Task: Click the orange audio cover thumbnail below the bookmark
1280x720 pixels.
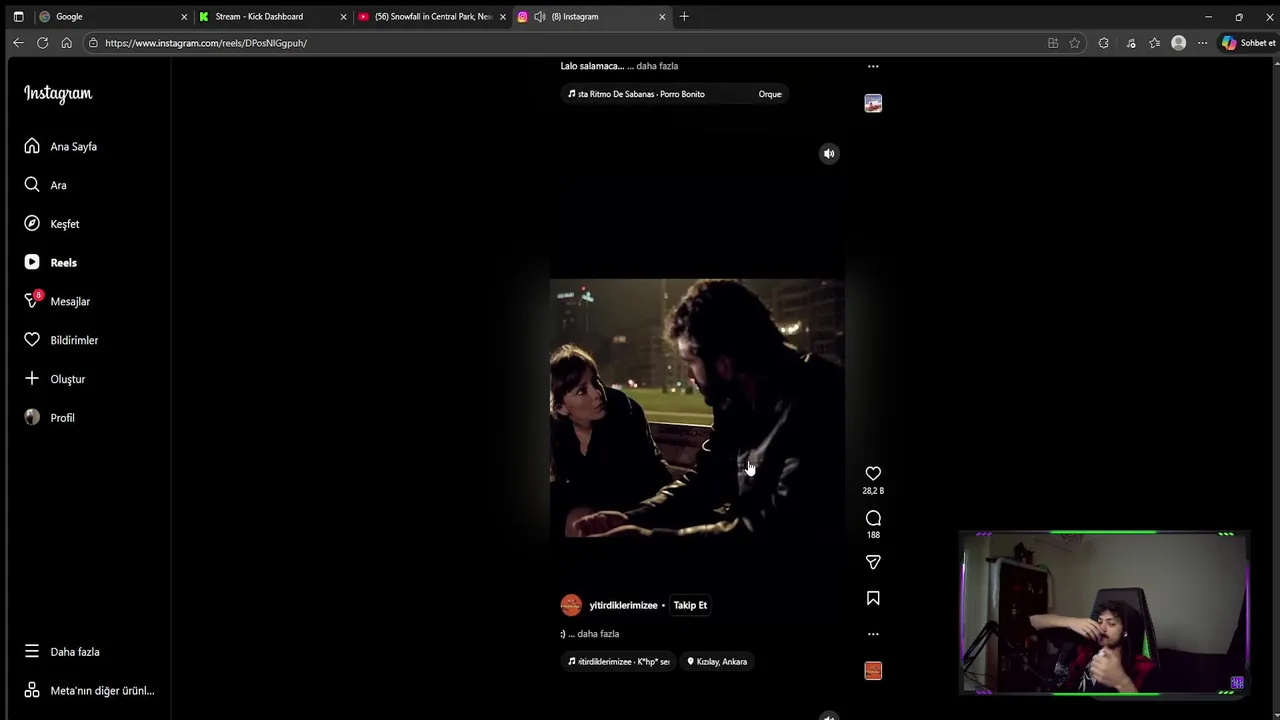Action: (x=873, y=671)
